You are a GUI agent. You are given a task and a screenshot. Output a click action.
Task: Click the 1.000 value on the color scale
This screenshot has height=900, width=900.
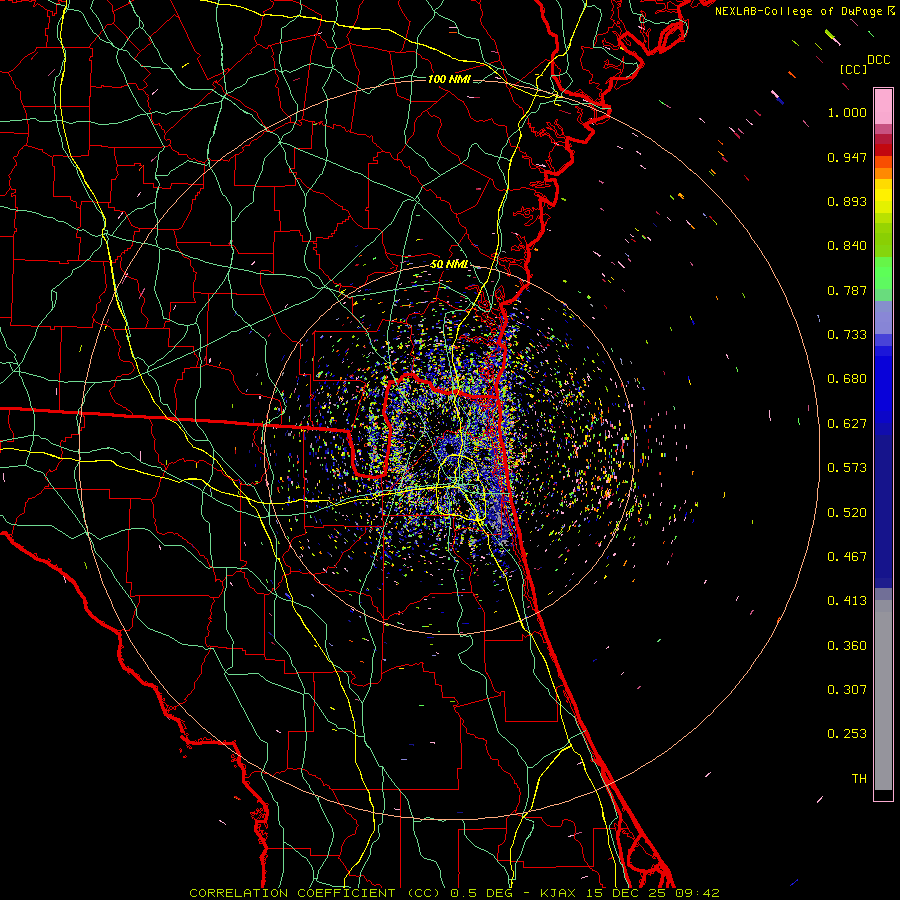click(847, 112)
